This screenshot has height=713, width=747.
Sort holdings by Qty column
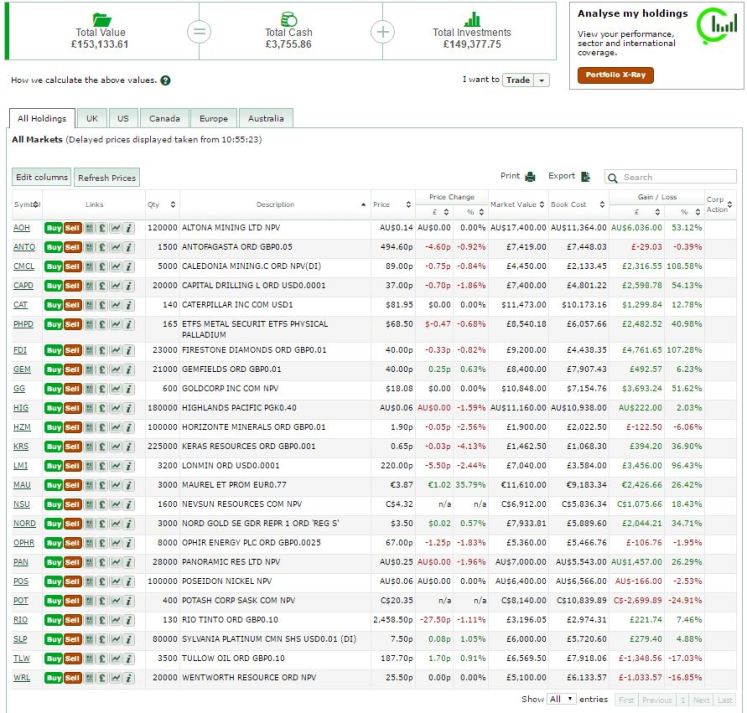(x=162, y=205)
